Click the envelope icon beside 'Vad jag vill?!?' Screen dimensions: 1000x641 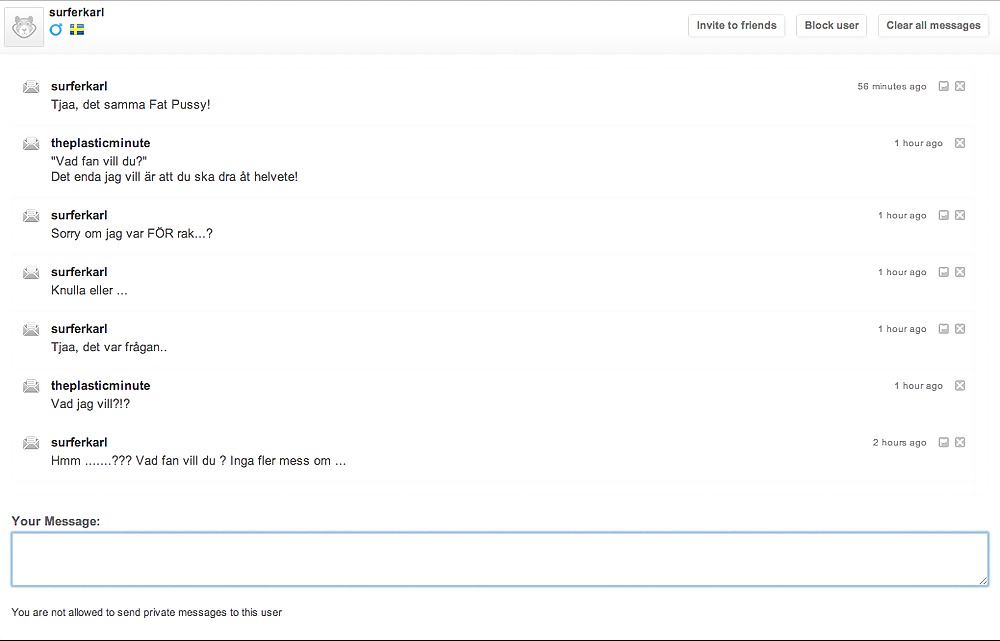click(31, 386)
